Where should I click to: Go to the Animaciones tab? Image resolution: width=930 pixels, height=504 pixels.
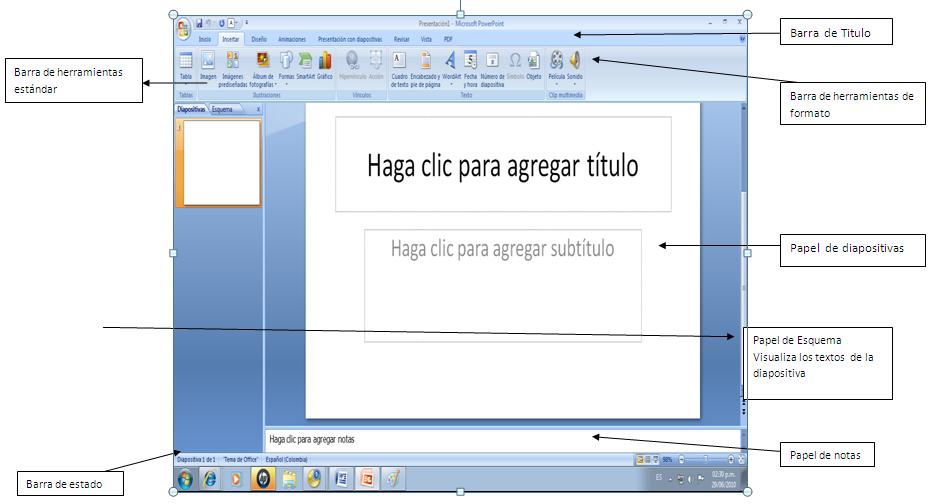pyautogui.click(x=292, y=39)
